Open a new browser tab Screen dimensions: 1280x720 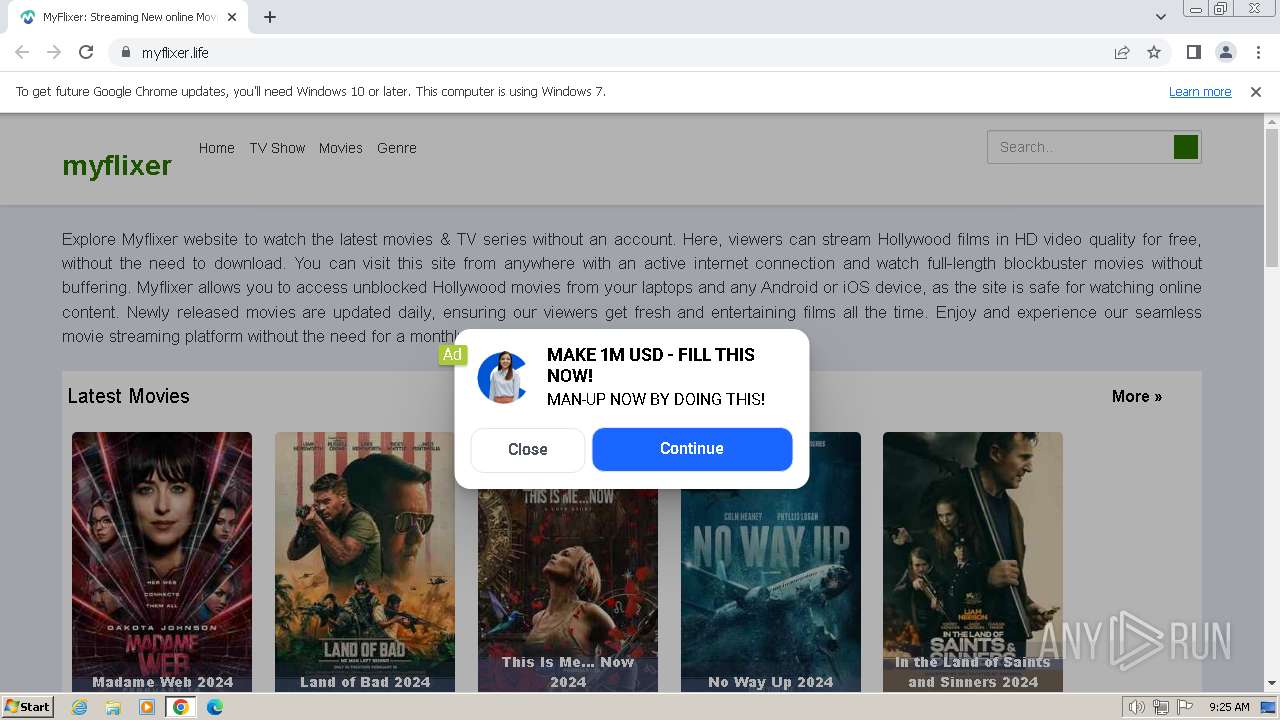(270, 17)
